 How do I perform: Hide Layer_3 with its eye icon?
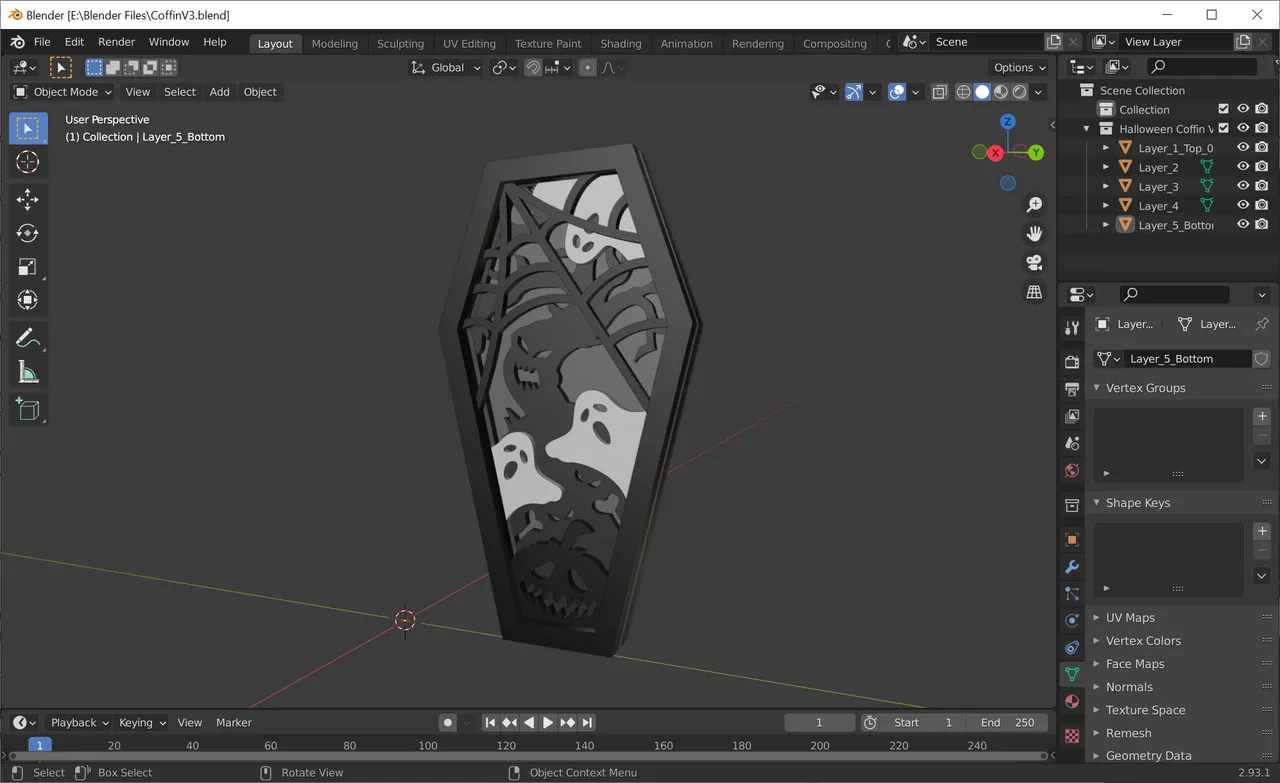coord(1243,186)
